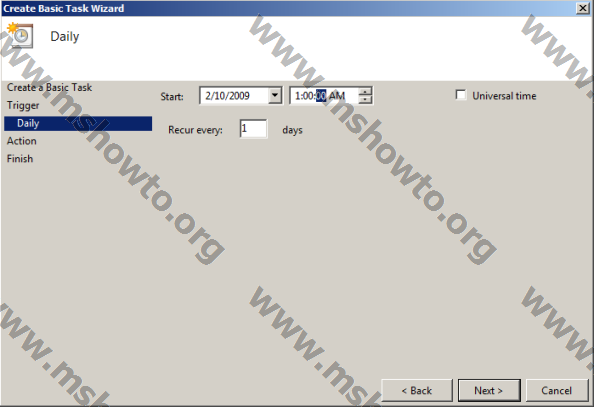Select the highlighted Daily step
The height and width of the screenshot is (407, 594).
pyautogui.click(x=78, y=123)
